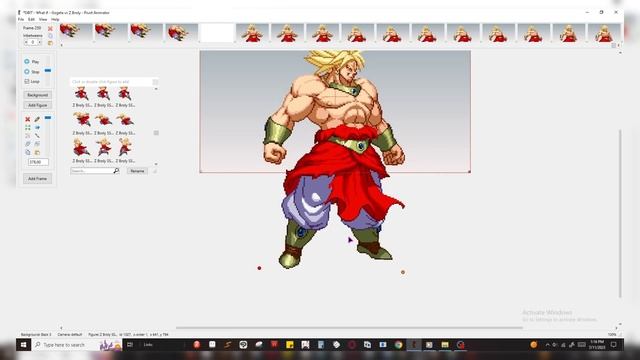This screenshot has height=360, width=640.
Task: Click the figure list scroll down arrow
Action: click(x=156, y=164)
